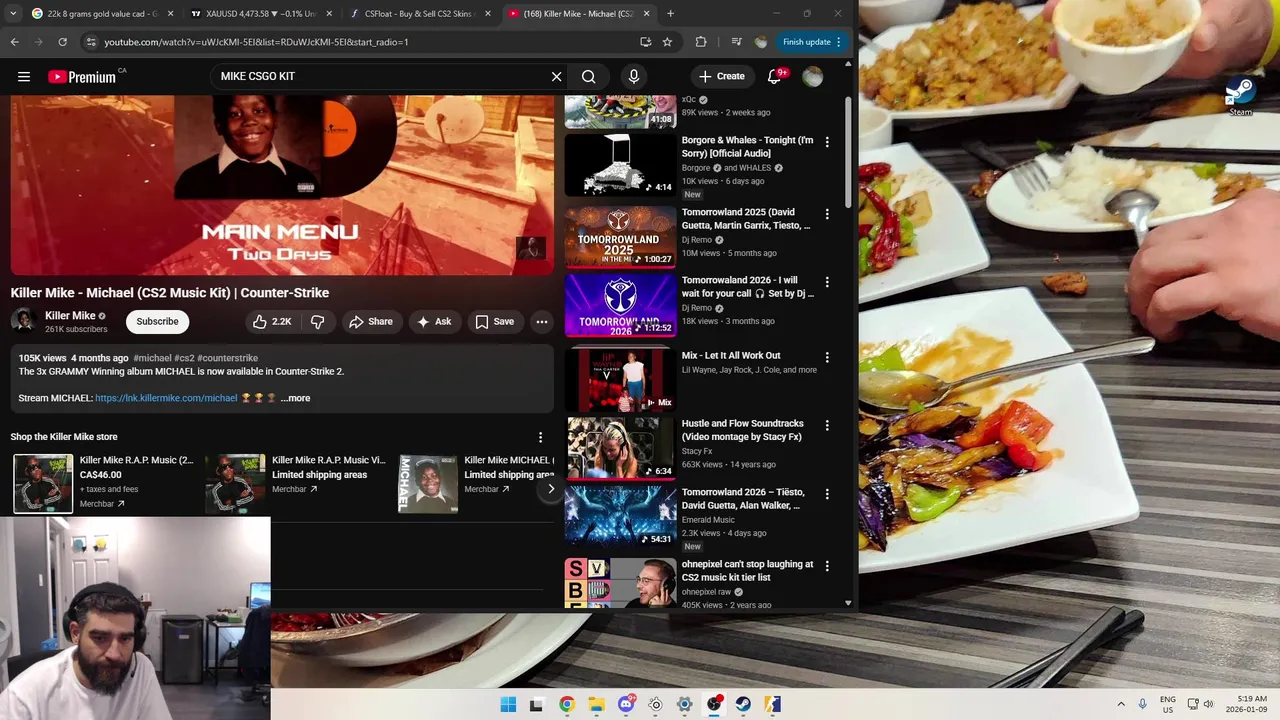The height and width of the screenshot is (720, 1280).
Task: Open Chrome media controls icon
Action: [736, 42]
